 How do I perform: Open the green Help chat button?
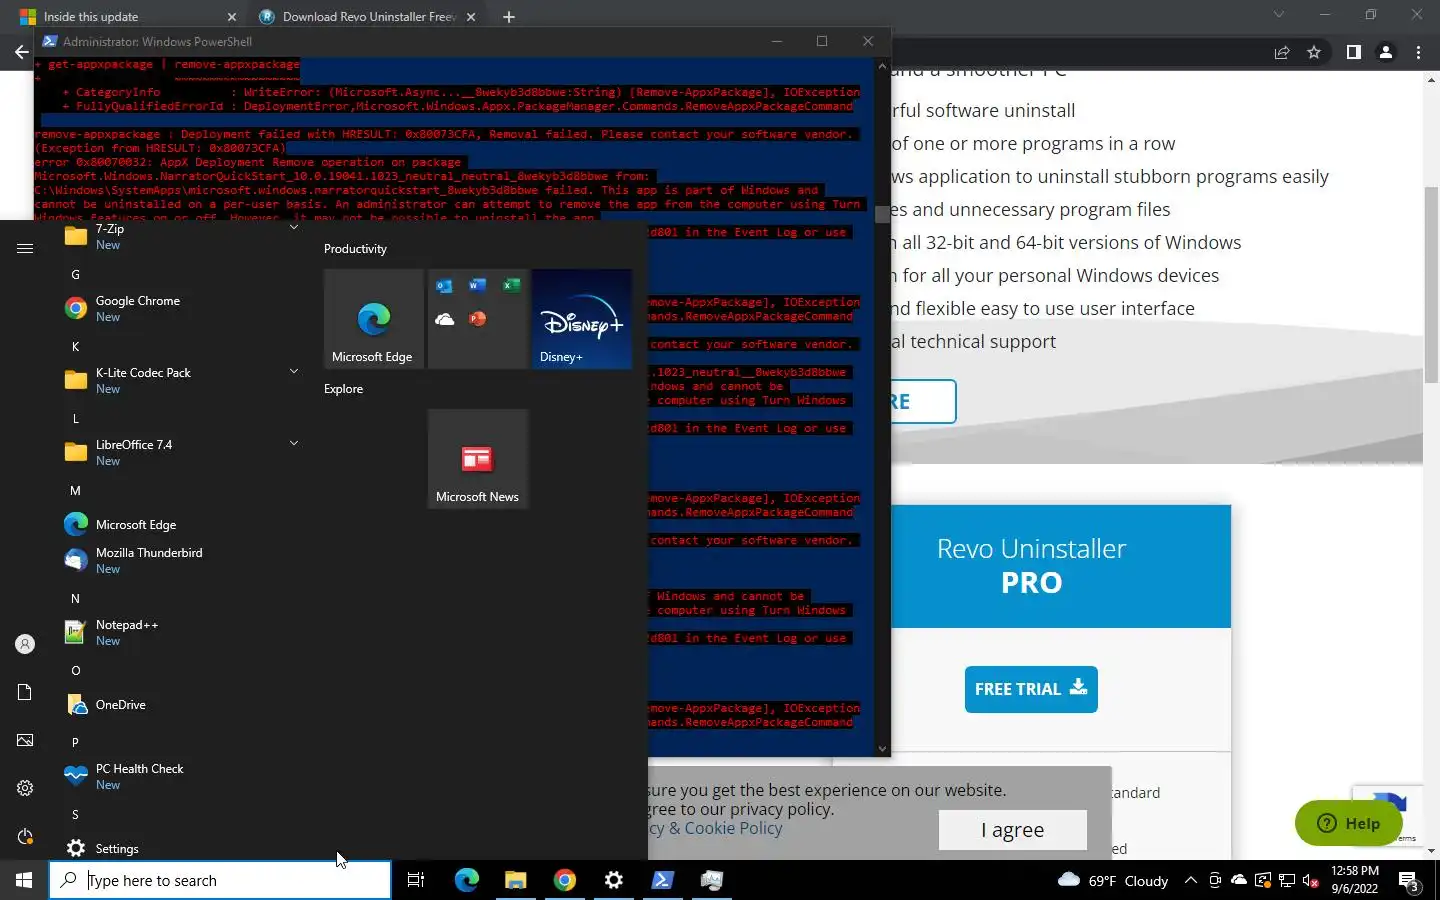coord(1348,823)
